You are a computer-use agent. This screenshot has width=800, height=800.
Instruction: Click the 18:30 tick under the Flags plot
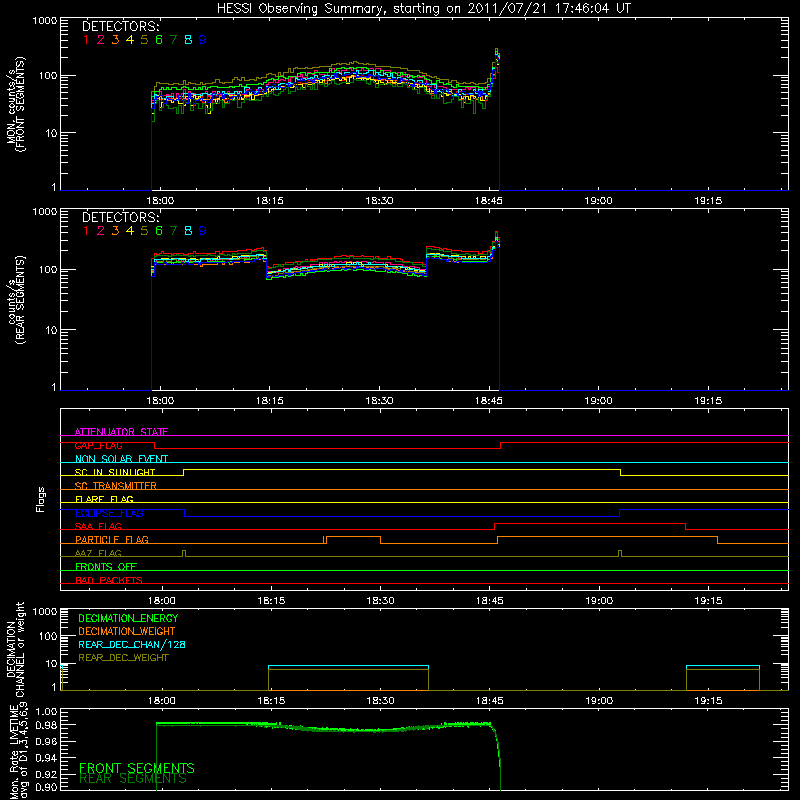click(x=381, y=601)
